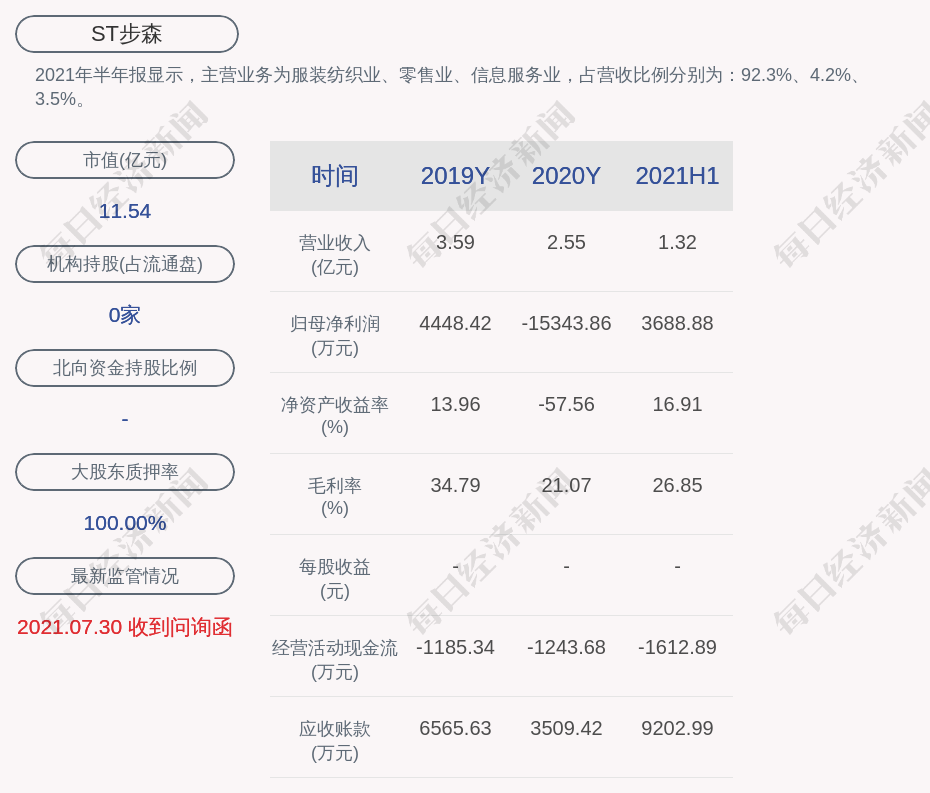Click the 机构持股(占流通盘) pill
Viewport: 930px width, 793px height.
[x=125, y=264]
